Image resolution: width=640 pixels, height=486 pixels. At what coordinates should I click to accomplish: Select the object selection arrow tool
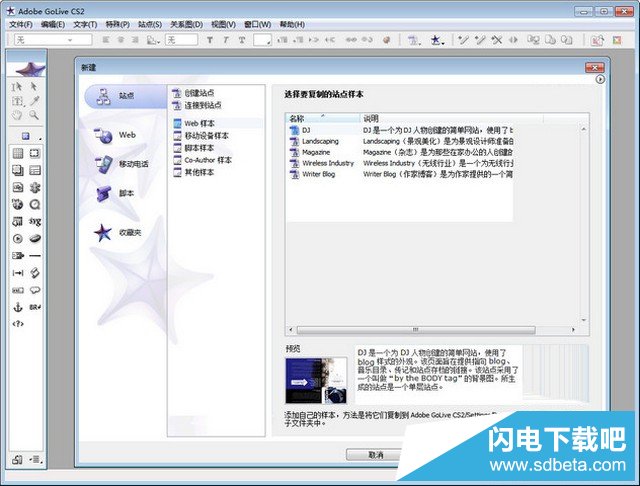[x=34, y=86]
